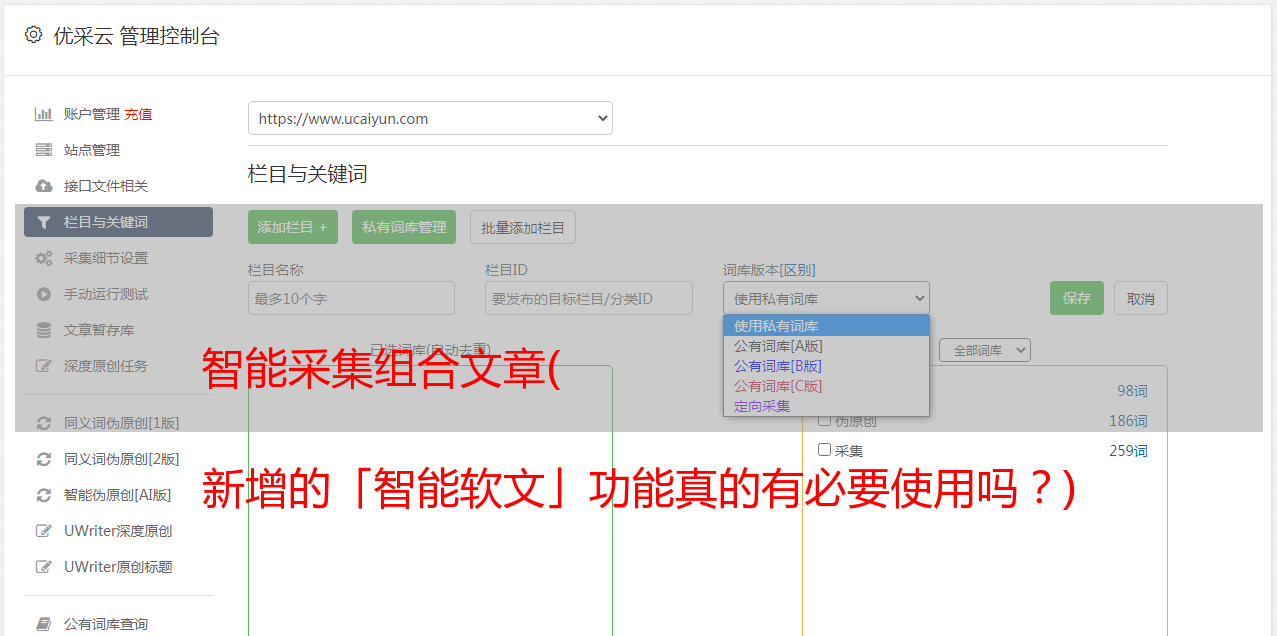Click the book icon for 公有词库查询
Image resolution: width=1277 pixels, height=636 pixels.
click(43, 624)
